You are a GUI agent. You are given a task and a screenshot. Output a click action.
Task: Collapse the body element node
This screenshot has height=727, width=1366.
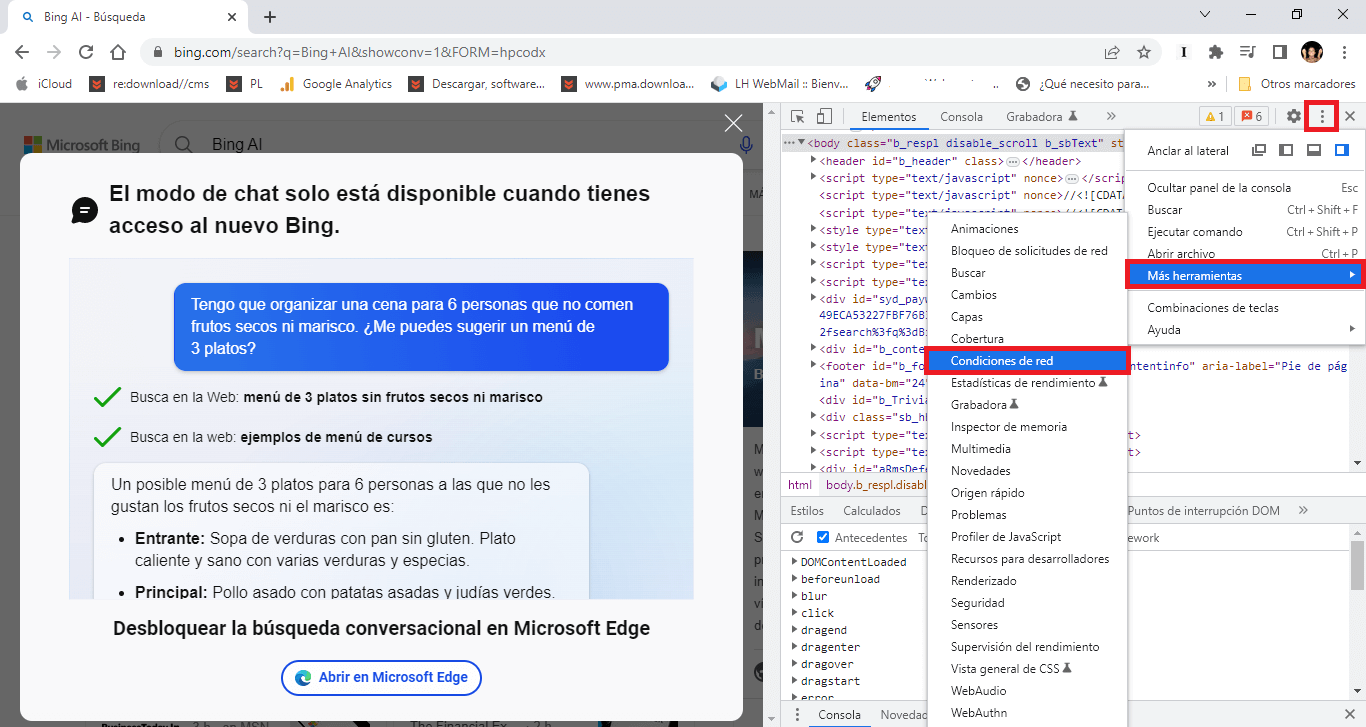pos(801,143)
